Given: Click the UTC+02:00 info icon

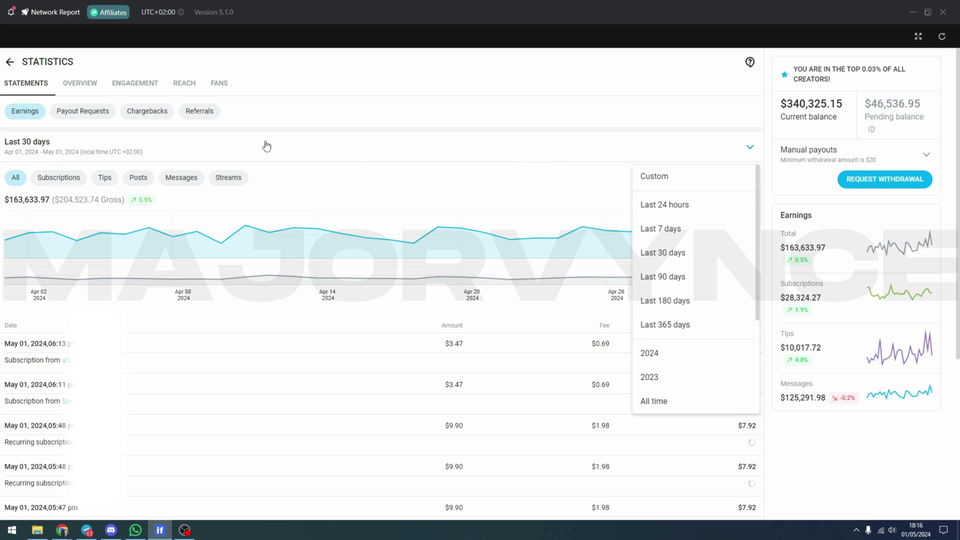Looking at the screenshot, I should pos(181,12).
